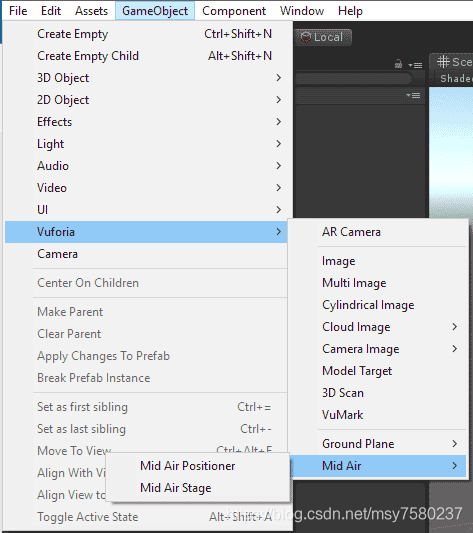Image resolution: width=473 pixels, height=533 pixels.
Task: Click the hierarchy search field
Action: pos(354,79)
